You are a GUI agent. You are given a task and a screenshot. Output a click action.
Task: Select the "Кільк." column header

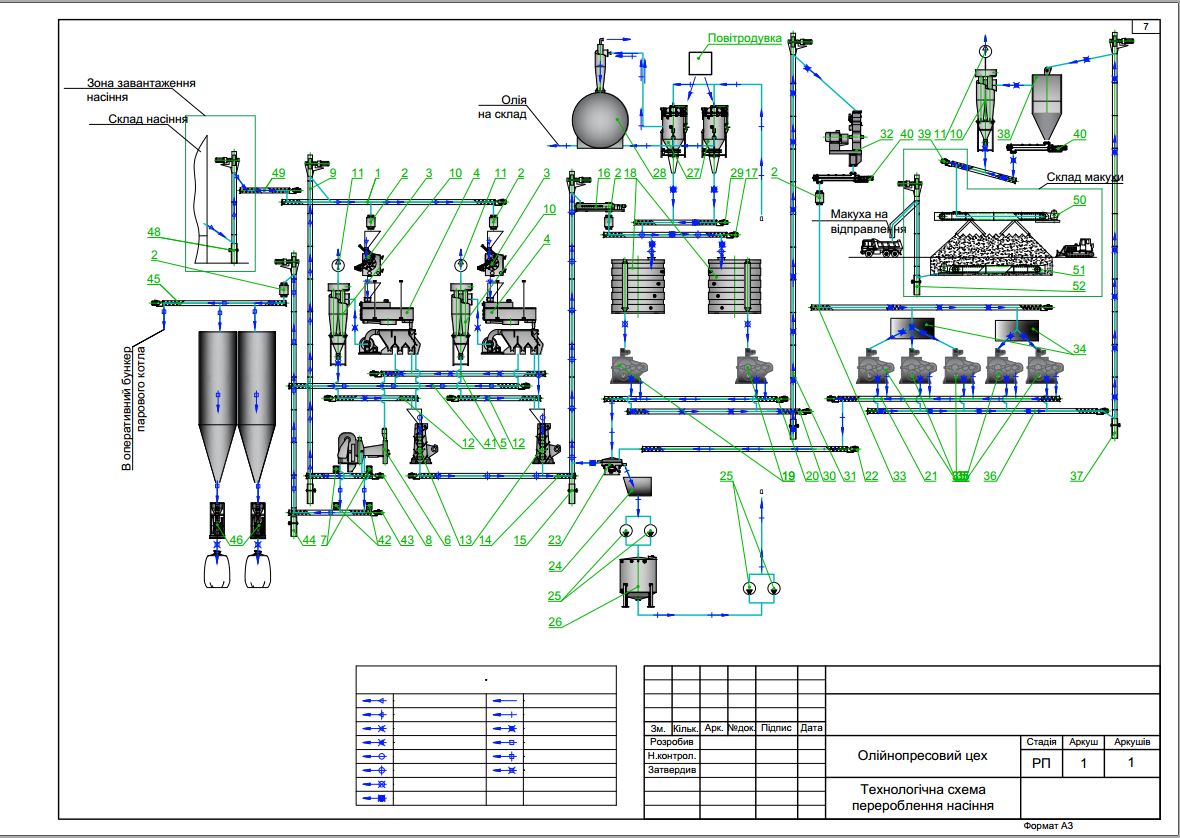686,728
